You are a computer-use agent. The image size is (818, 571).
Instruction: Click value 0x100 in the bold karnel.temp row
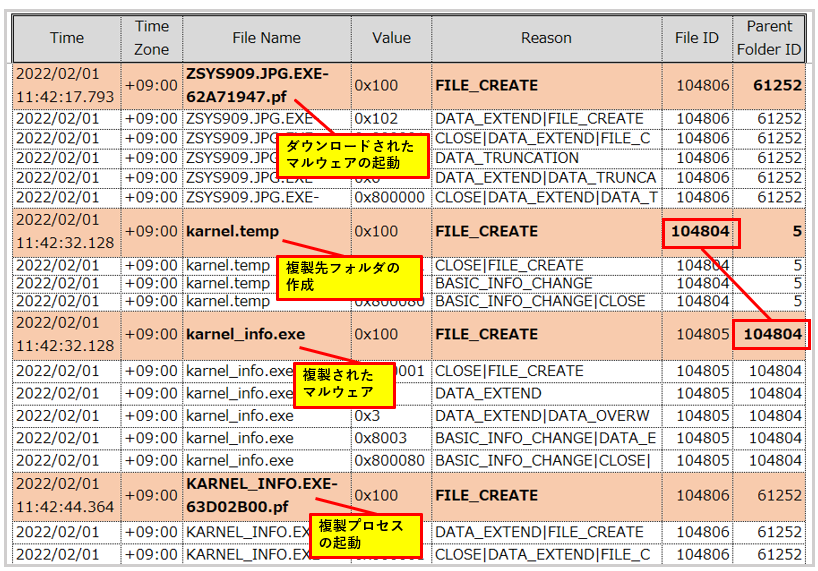tap(376, 232)
